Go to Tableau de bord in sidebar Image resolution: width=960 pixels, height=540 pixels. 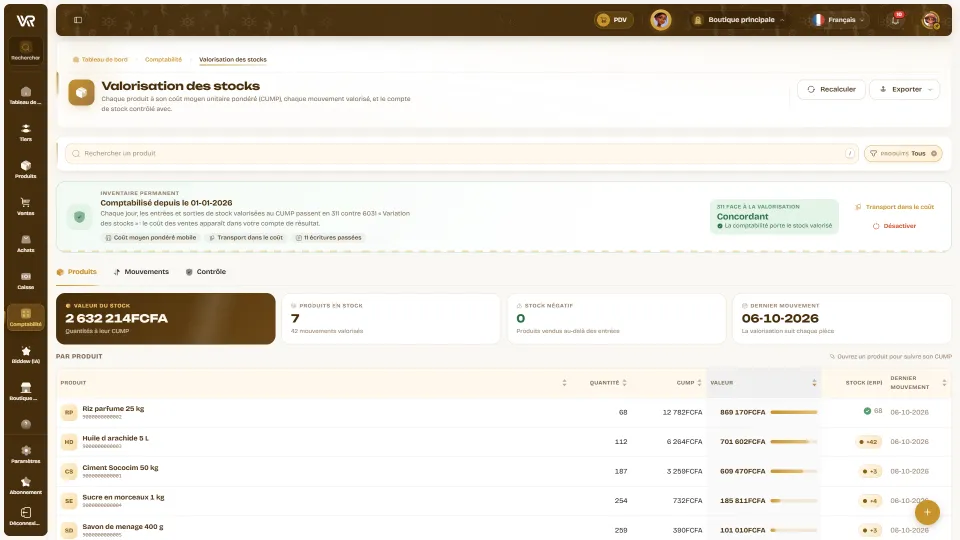[25, 96]
